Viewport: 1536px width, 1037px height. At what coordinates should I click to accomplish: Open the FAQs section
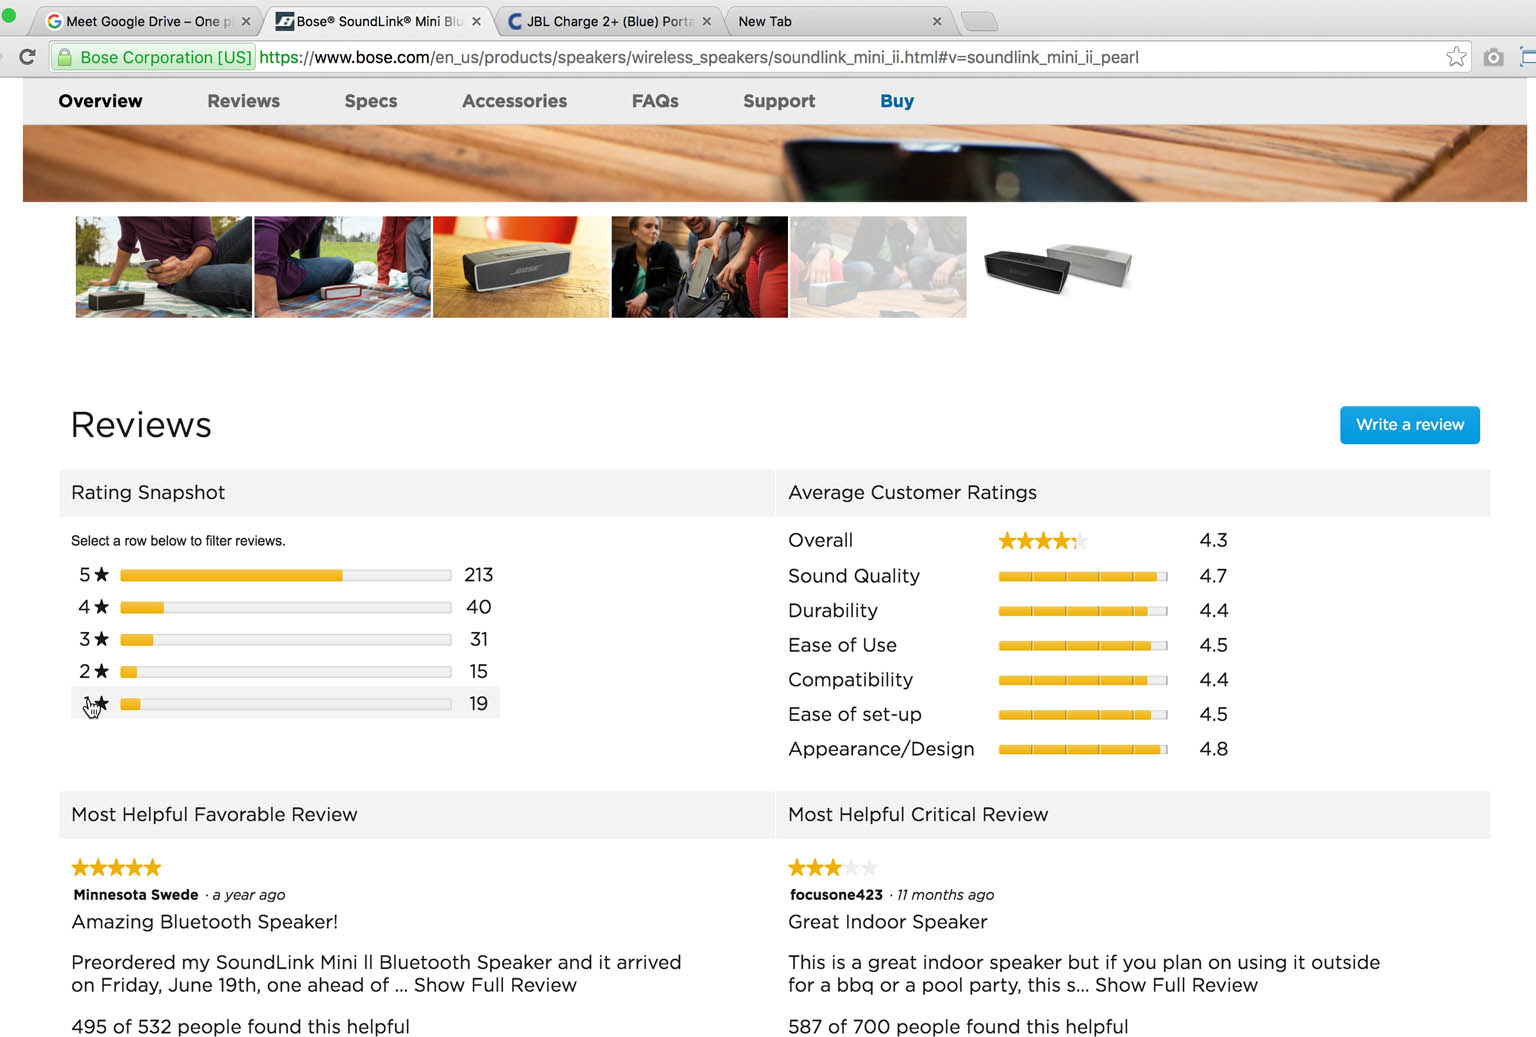point(655,101)
